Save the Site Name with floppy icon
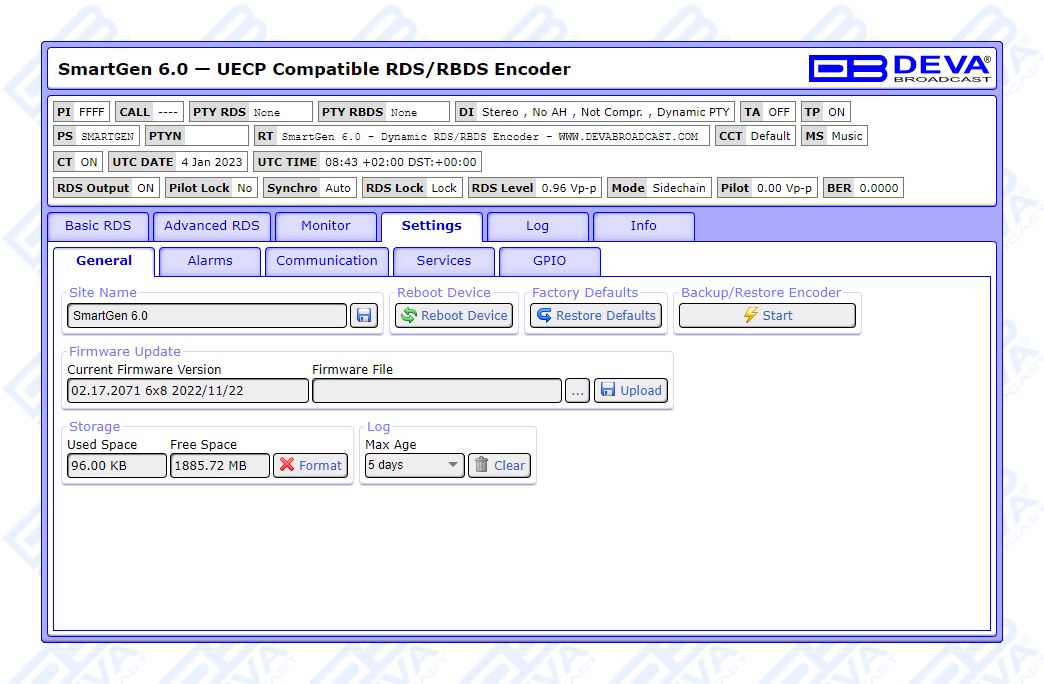 (x=364, y=316)
